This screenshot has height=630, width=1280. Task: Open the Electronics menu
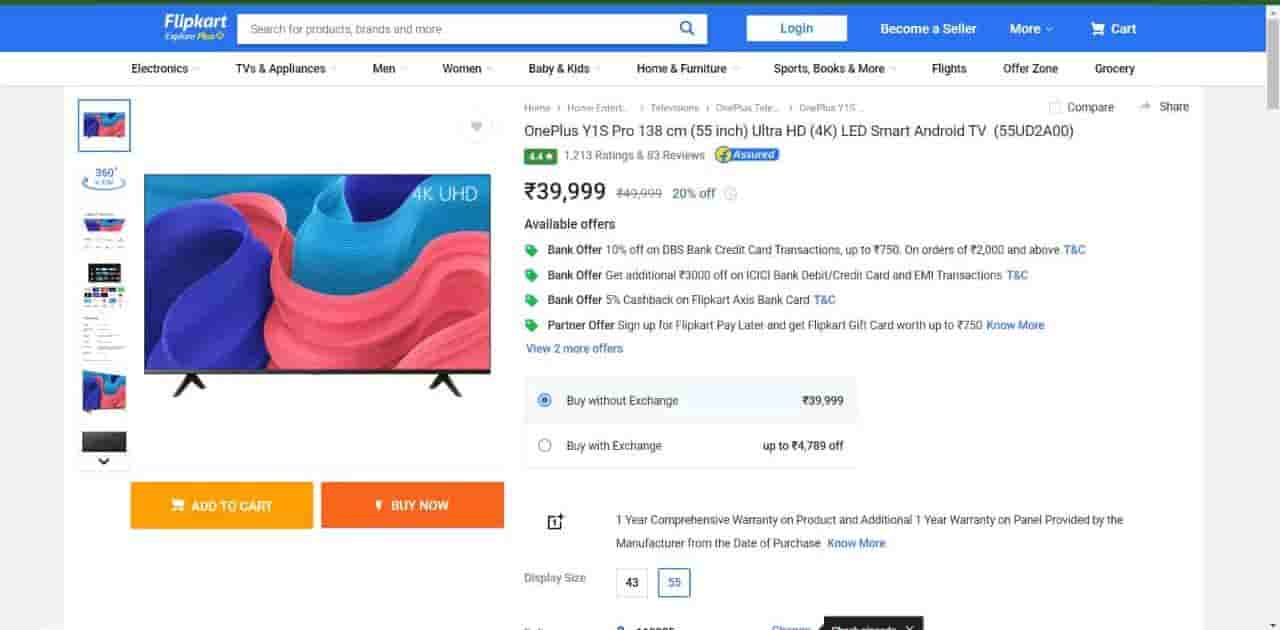(160, 69)
